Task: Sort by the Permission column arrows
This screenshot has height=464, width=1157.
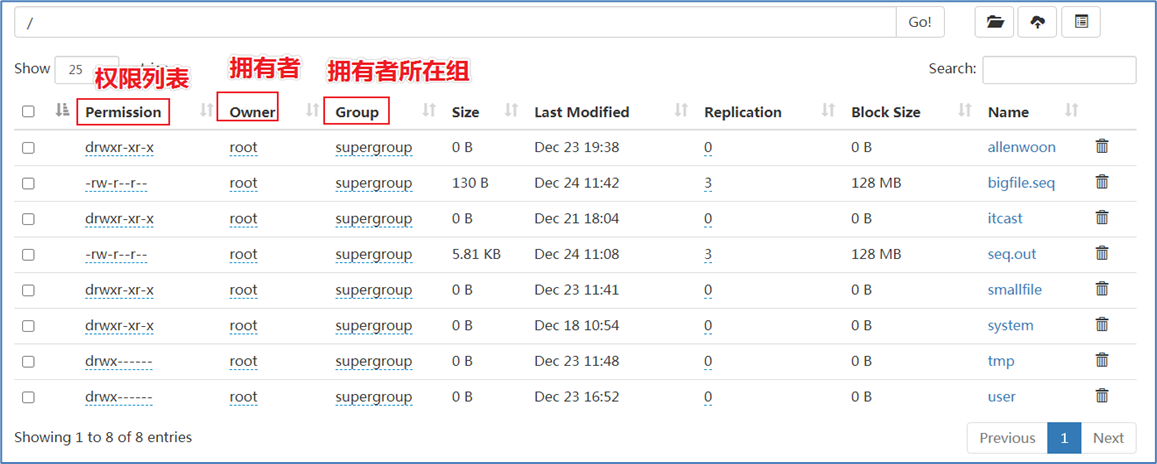Action: [207, 111]
